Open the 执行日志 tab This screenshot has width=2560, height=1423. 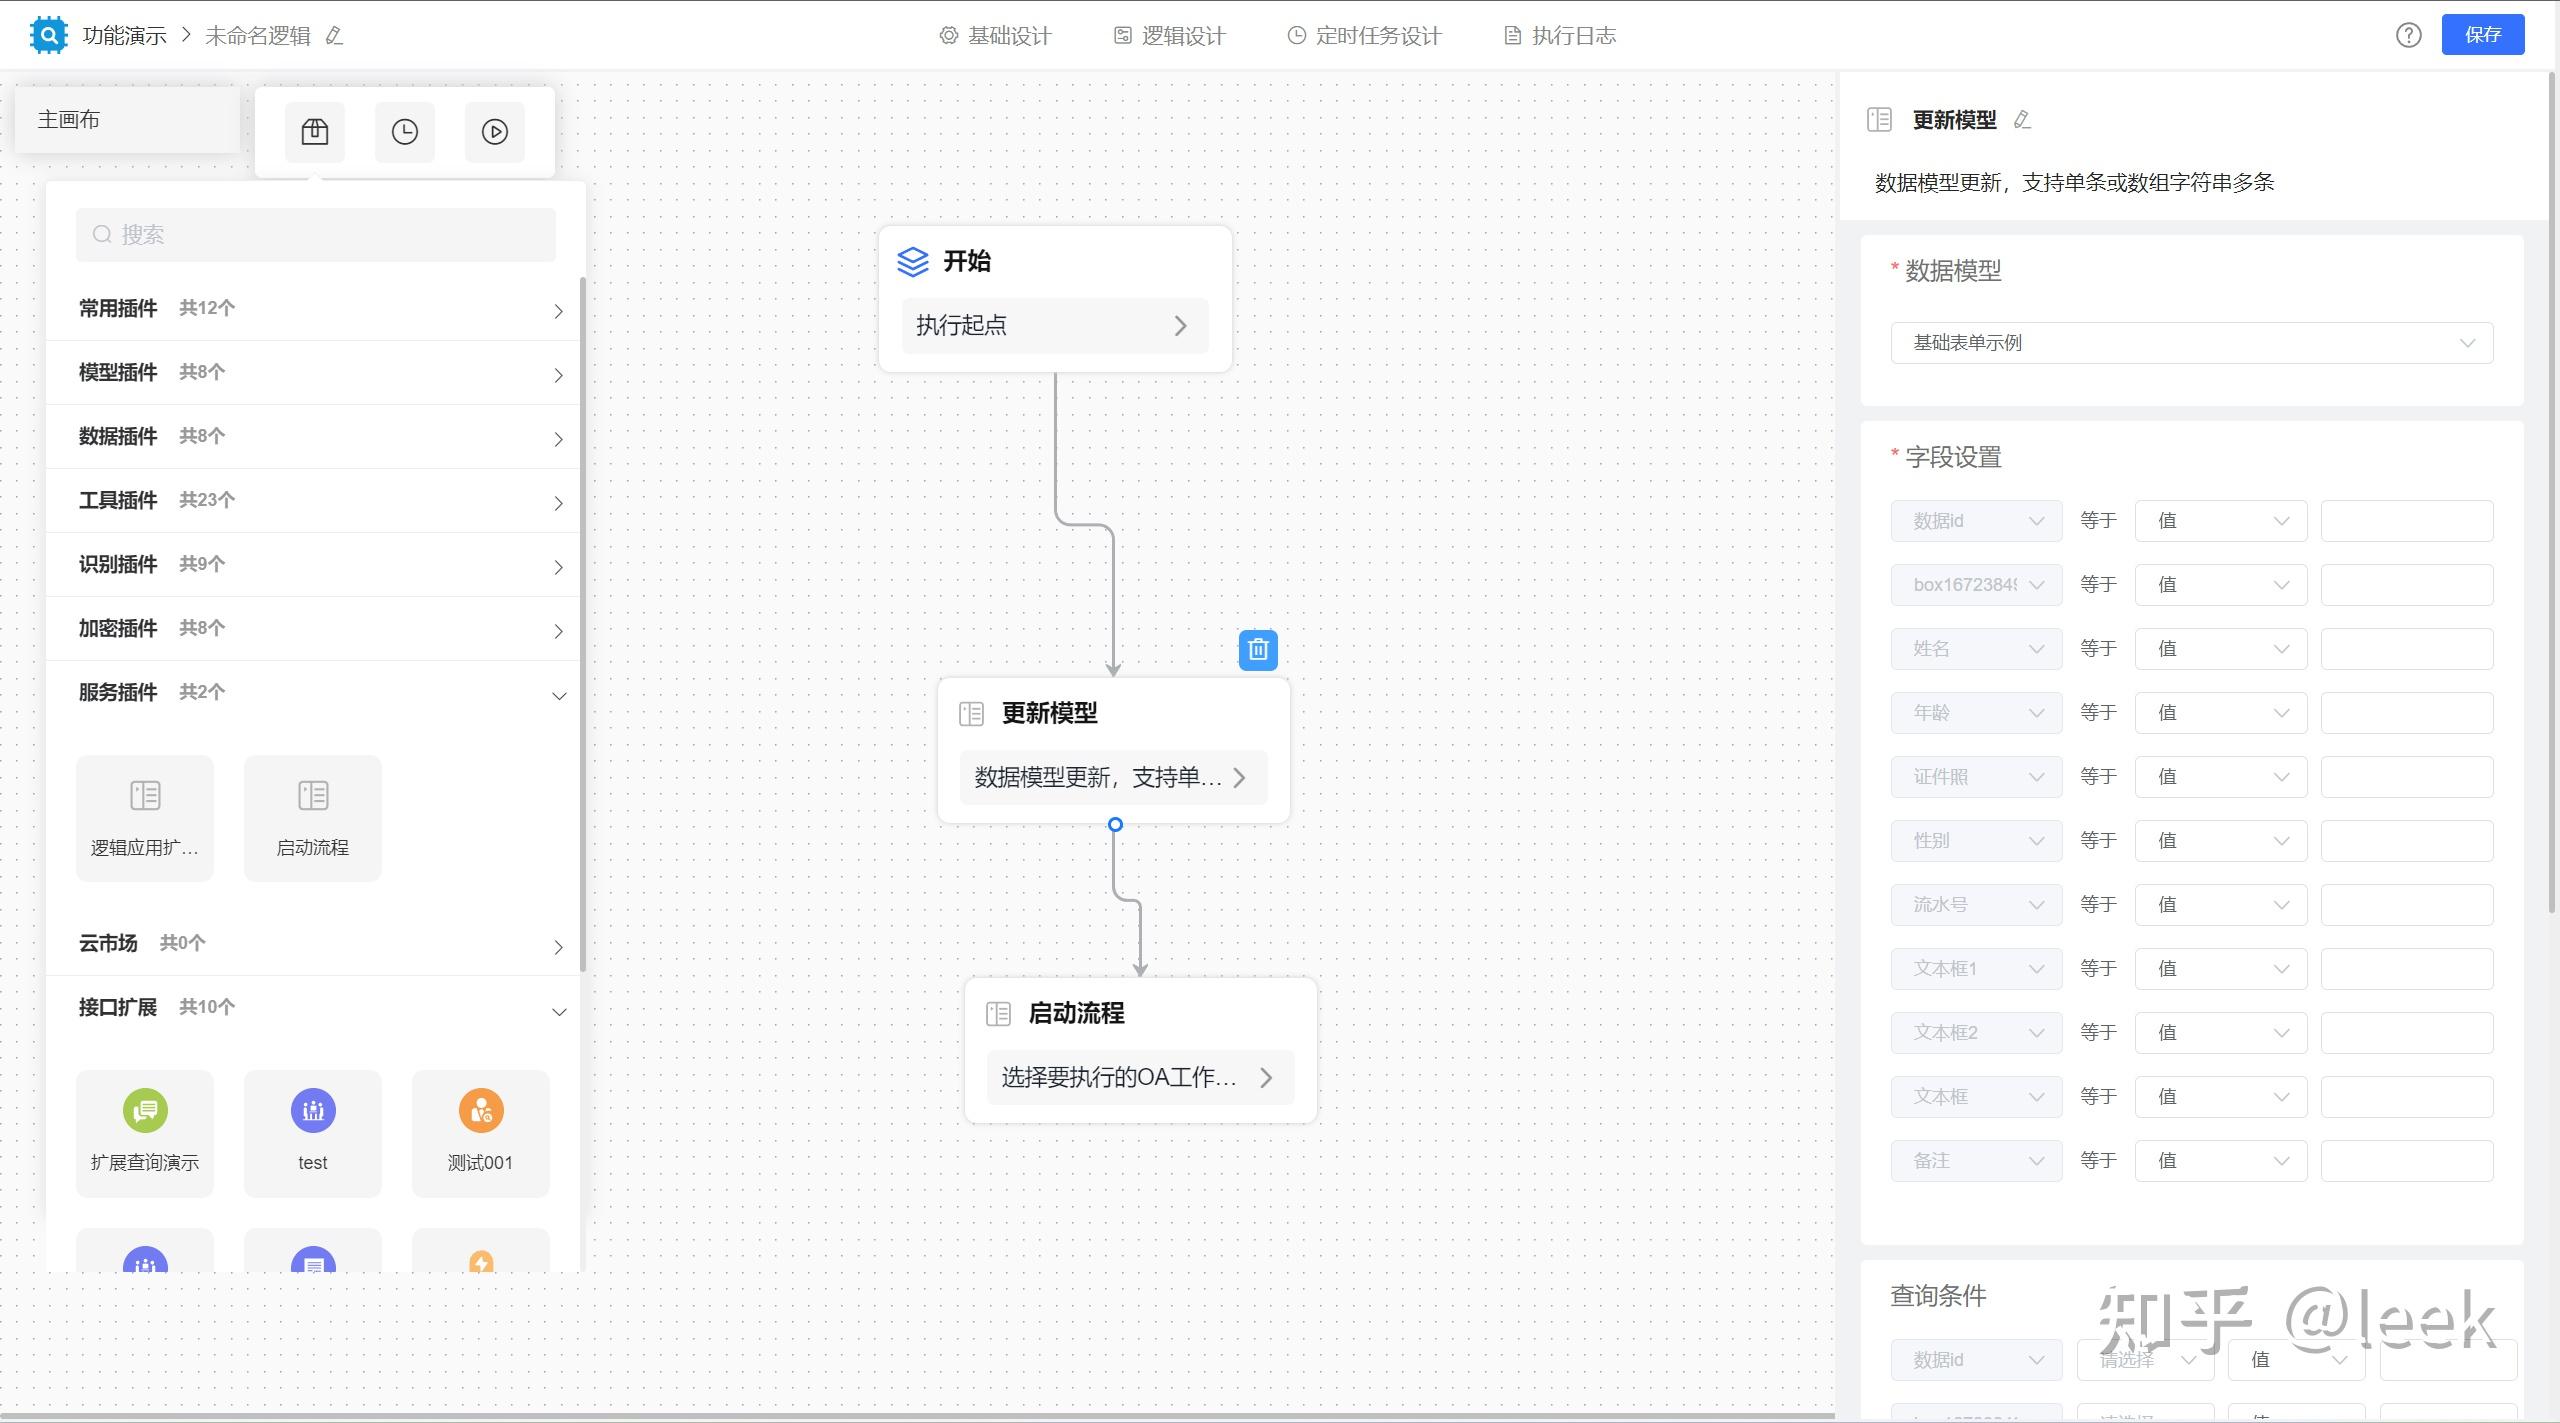(1560, 36)
